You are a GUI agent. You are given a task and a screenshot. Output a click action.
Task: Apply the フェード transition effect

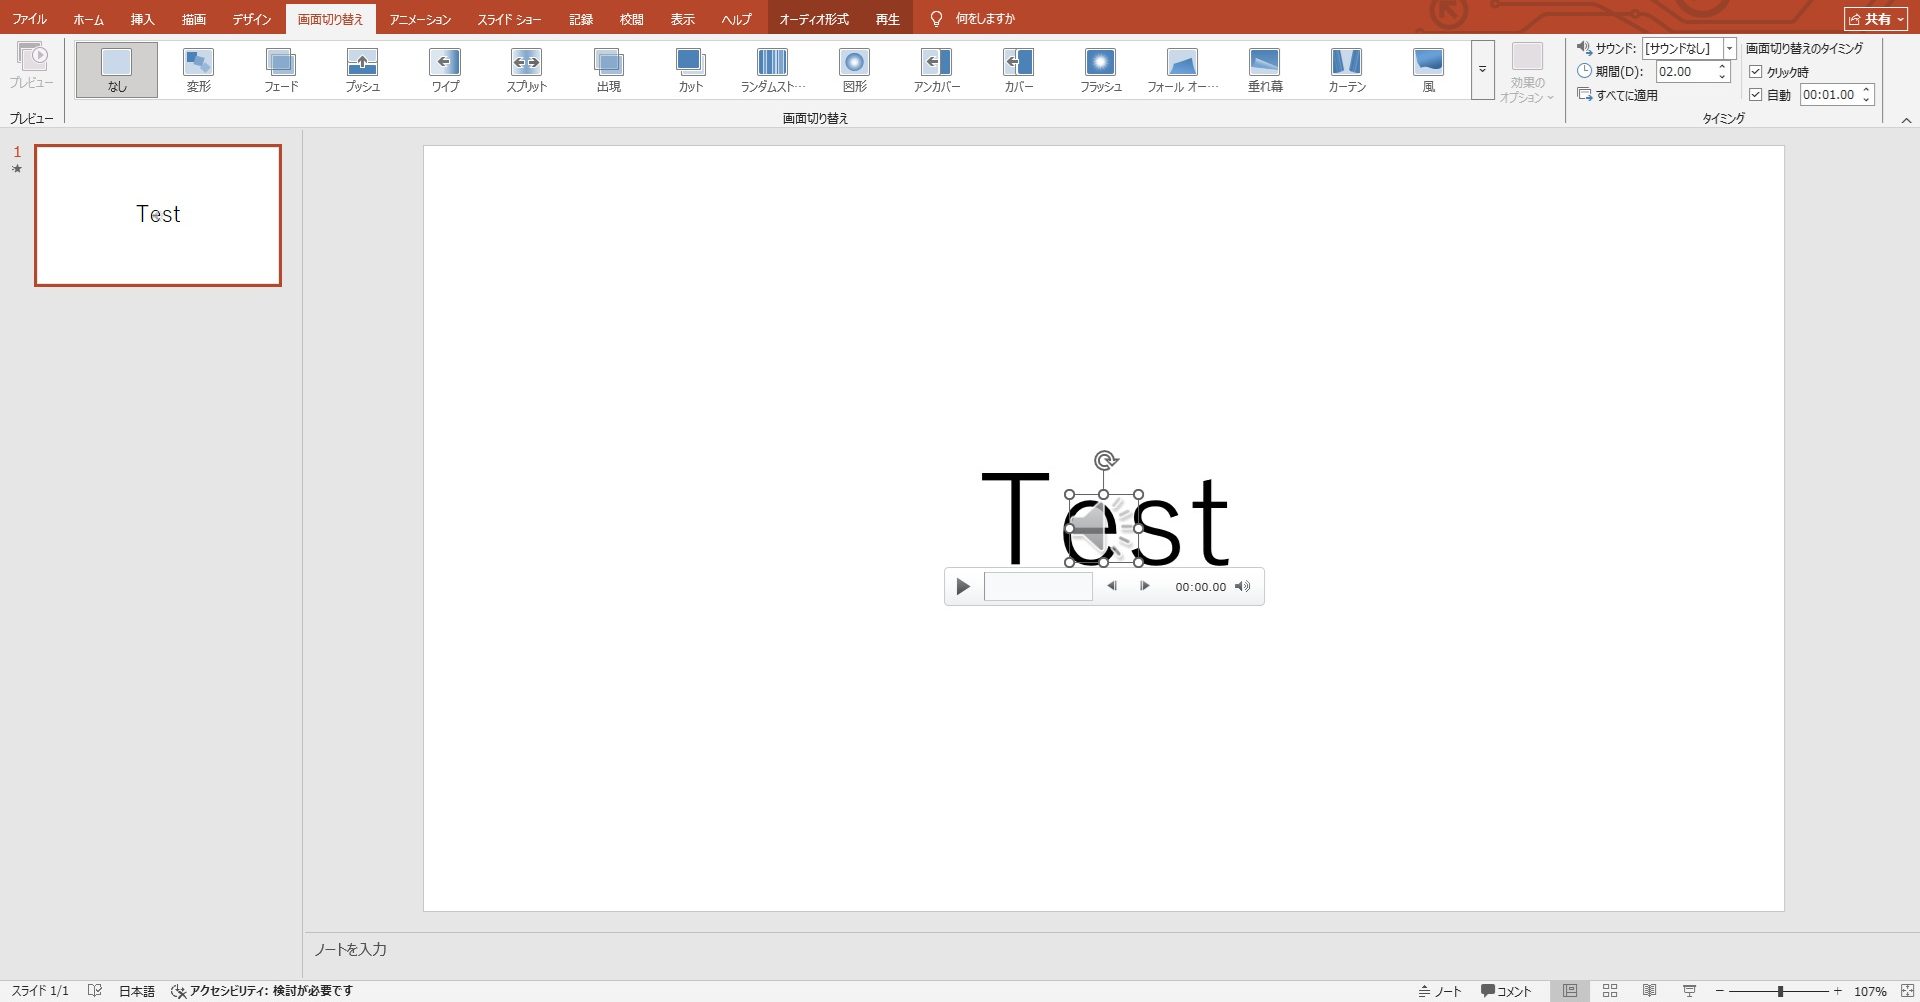[x=281, y=69]
